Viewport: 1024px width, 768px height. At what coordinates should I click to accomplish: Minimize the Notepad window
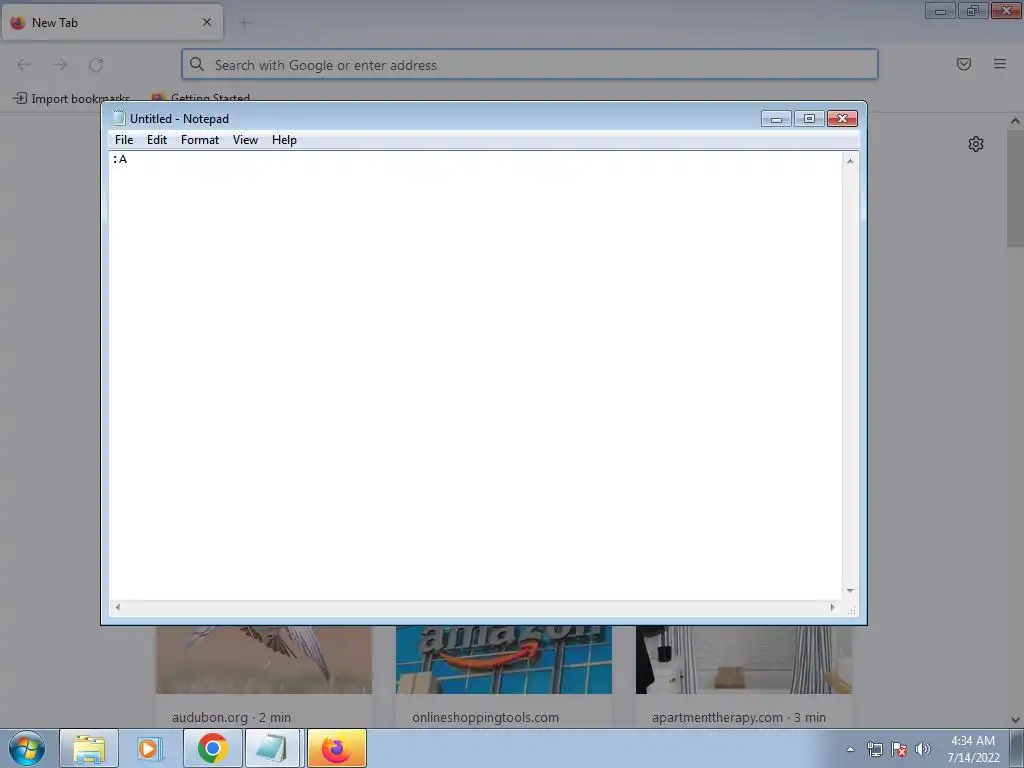coord(776,118)
